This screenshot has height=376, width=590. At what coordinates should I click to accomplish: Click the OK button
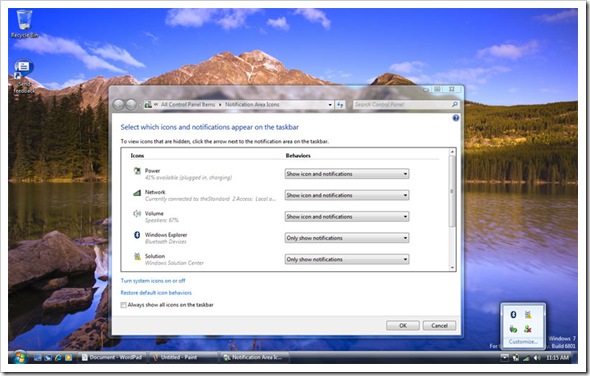[403, 326]
